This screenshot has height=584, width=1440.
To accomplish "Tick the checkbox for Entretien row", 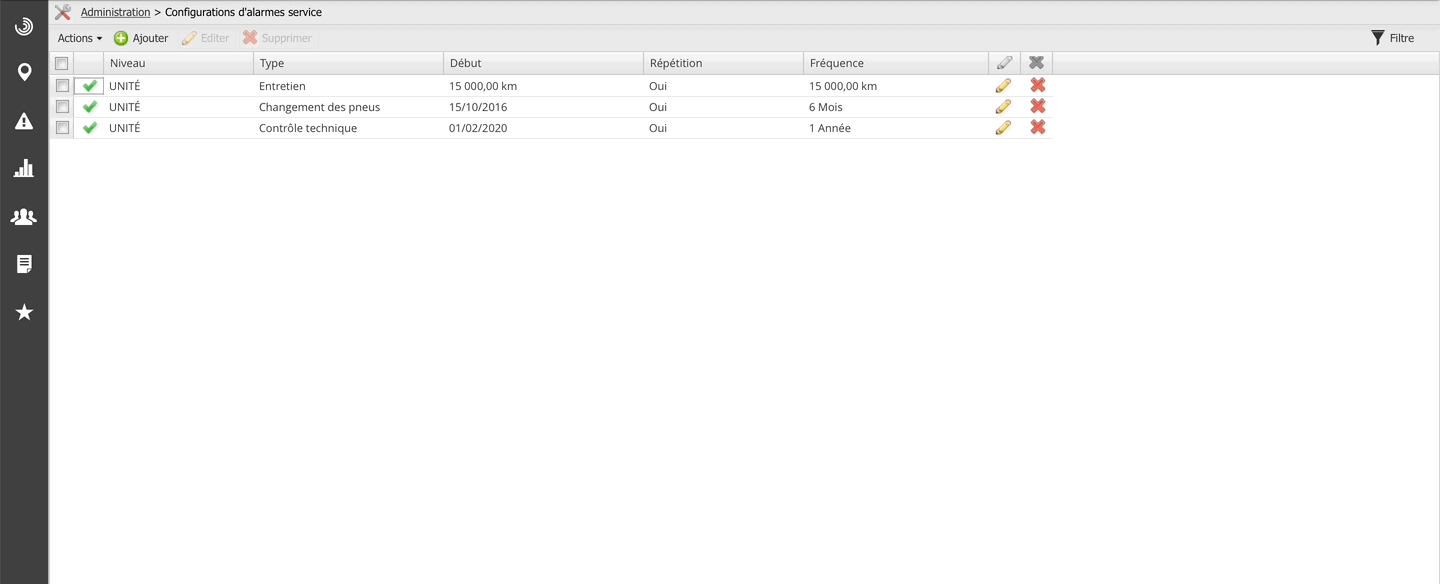I will (x=62, y=86).
